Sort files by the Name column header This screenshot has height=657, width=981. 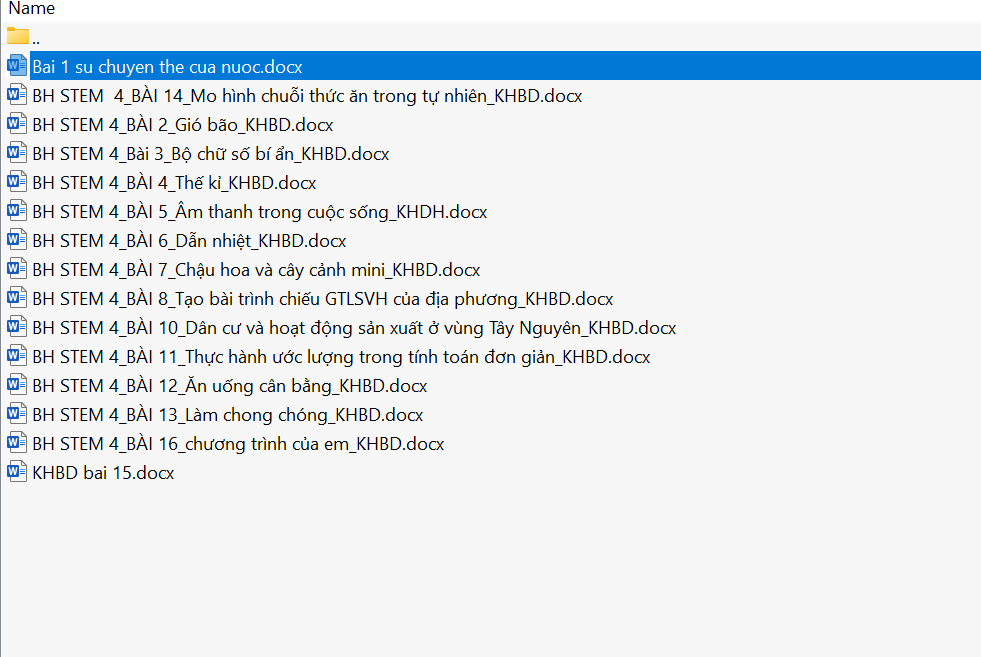tap(32, 9)
